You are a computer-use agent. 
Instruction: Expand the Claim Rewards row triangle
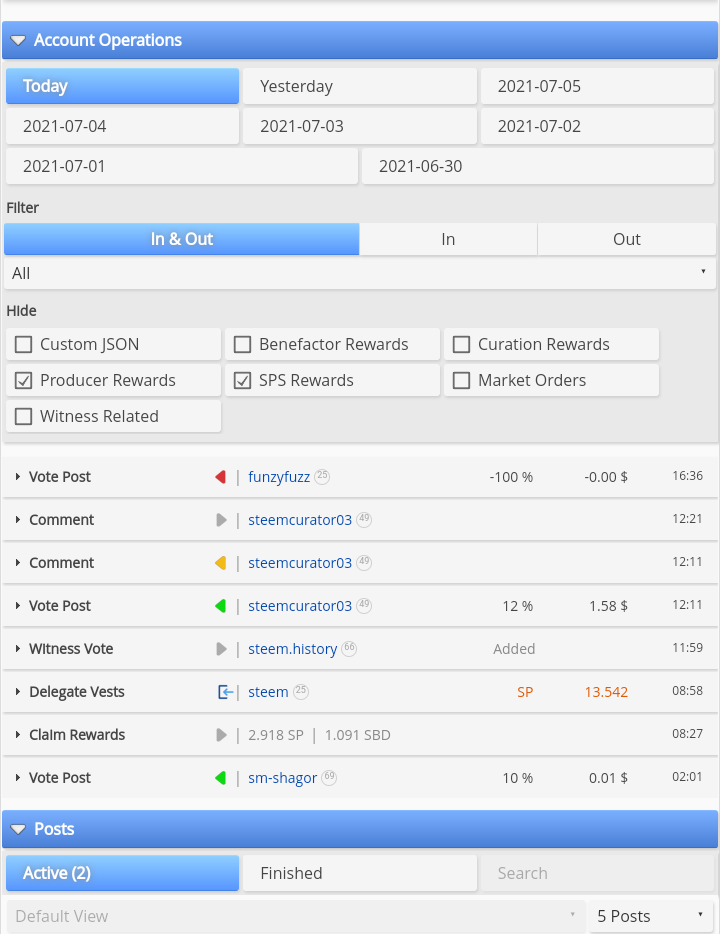coord(18,734)
